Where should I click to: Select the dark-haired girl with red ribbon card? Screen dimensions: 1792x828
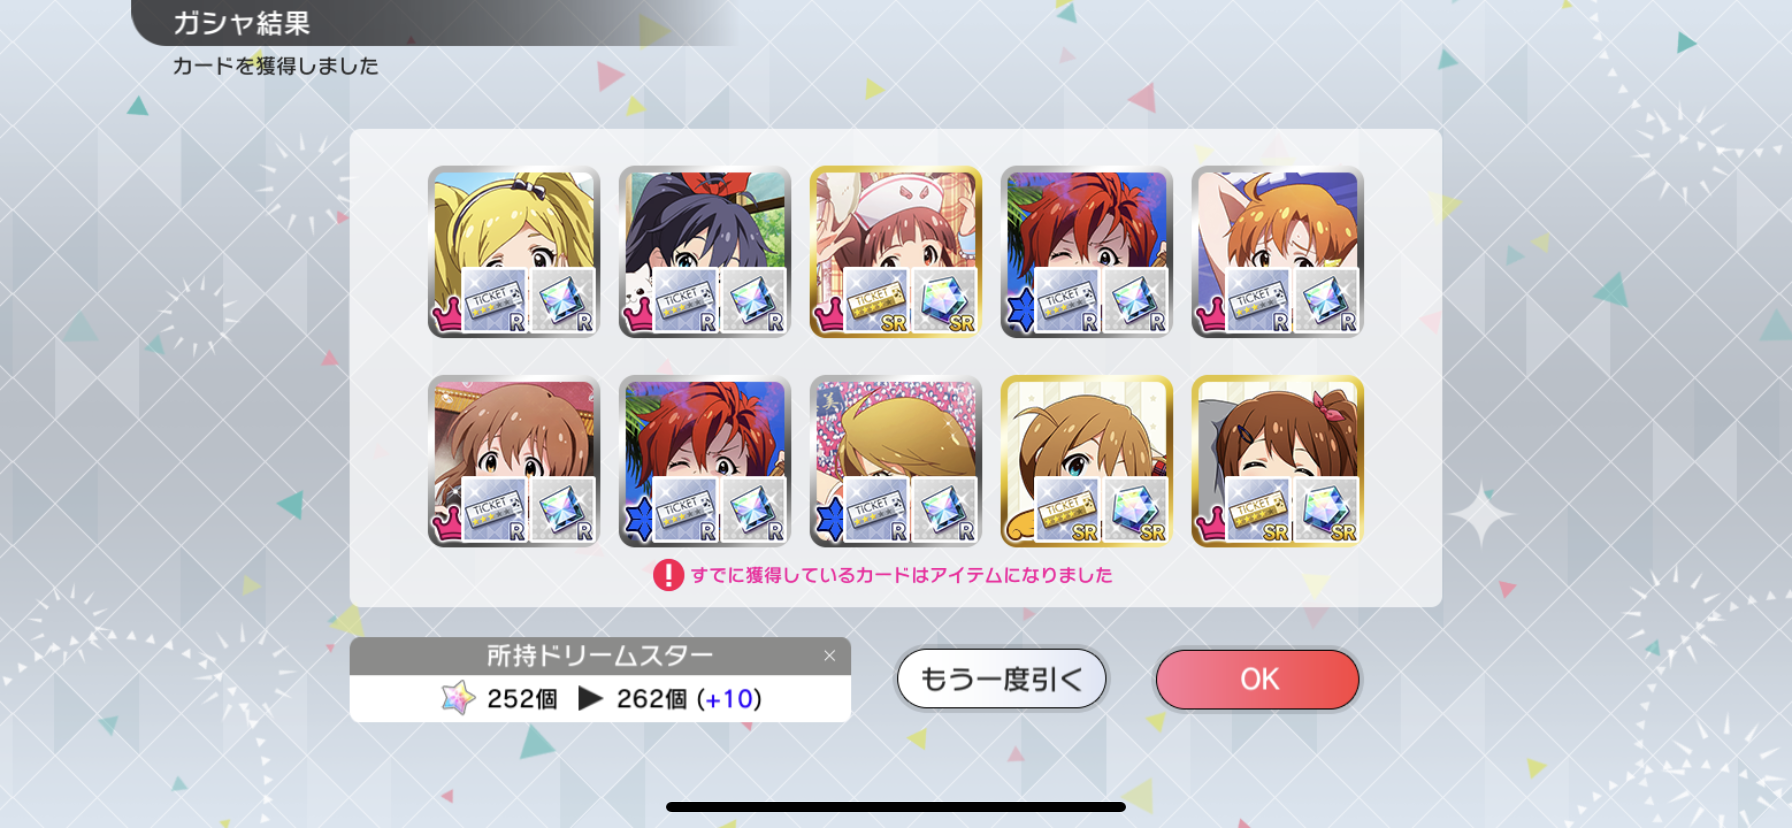click(705, 252)
